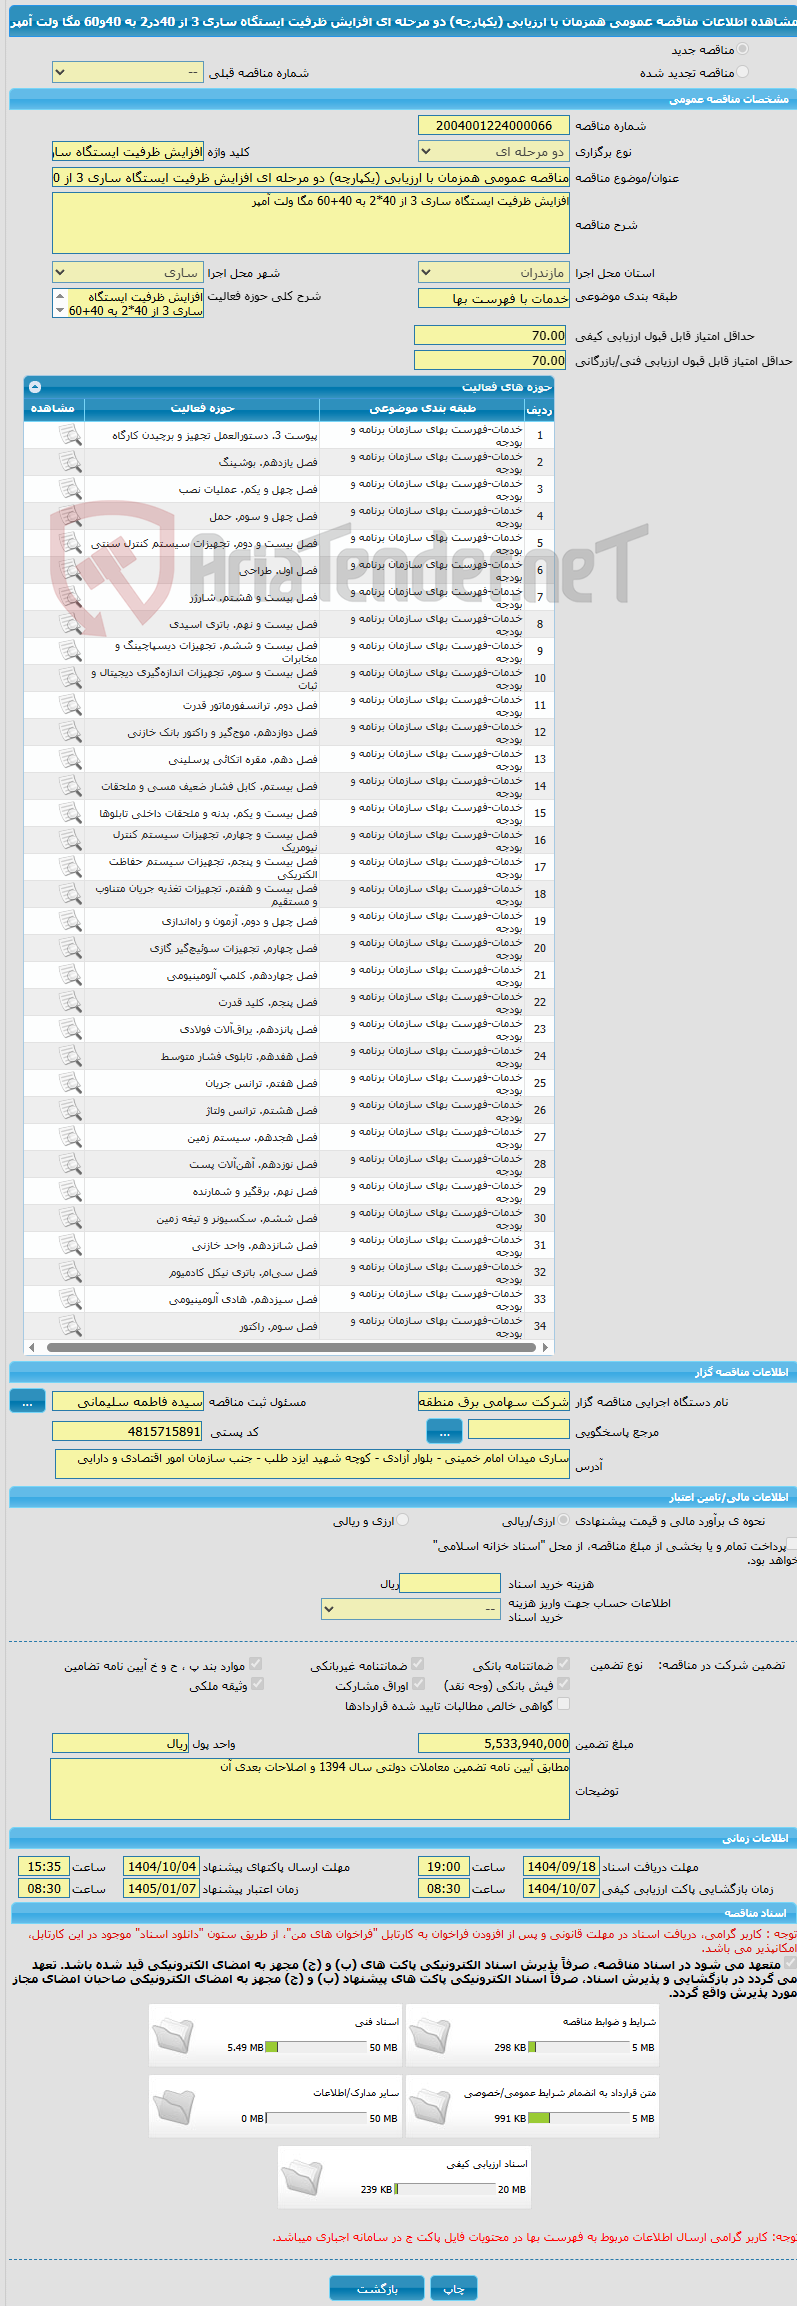Open the حساب واریز هزینه خرید اسناد dropdown
797x2306 pixels.
(410, 1609)
